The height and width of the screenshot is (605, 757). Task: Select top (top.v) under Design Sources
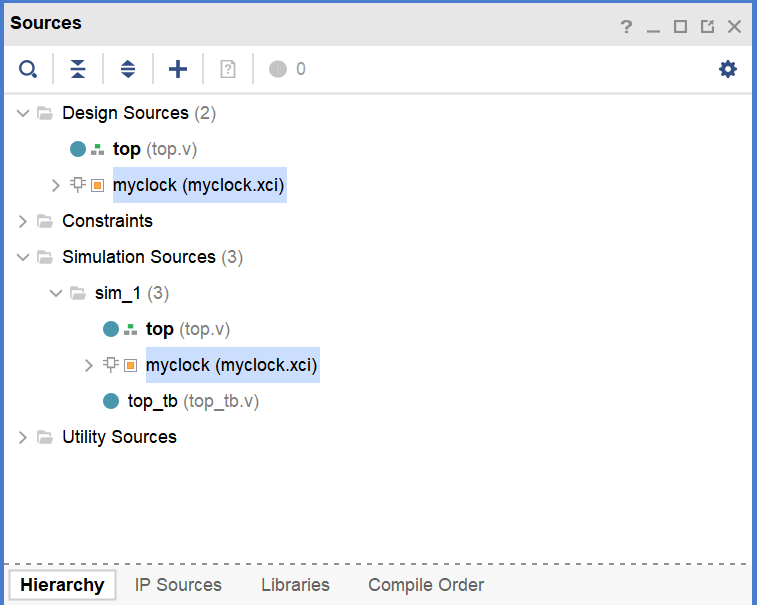pos(154,149)
